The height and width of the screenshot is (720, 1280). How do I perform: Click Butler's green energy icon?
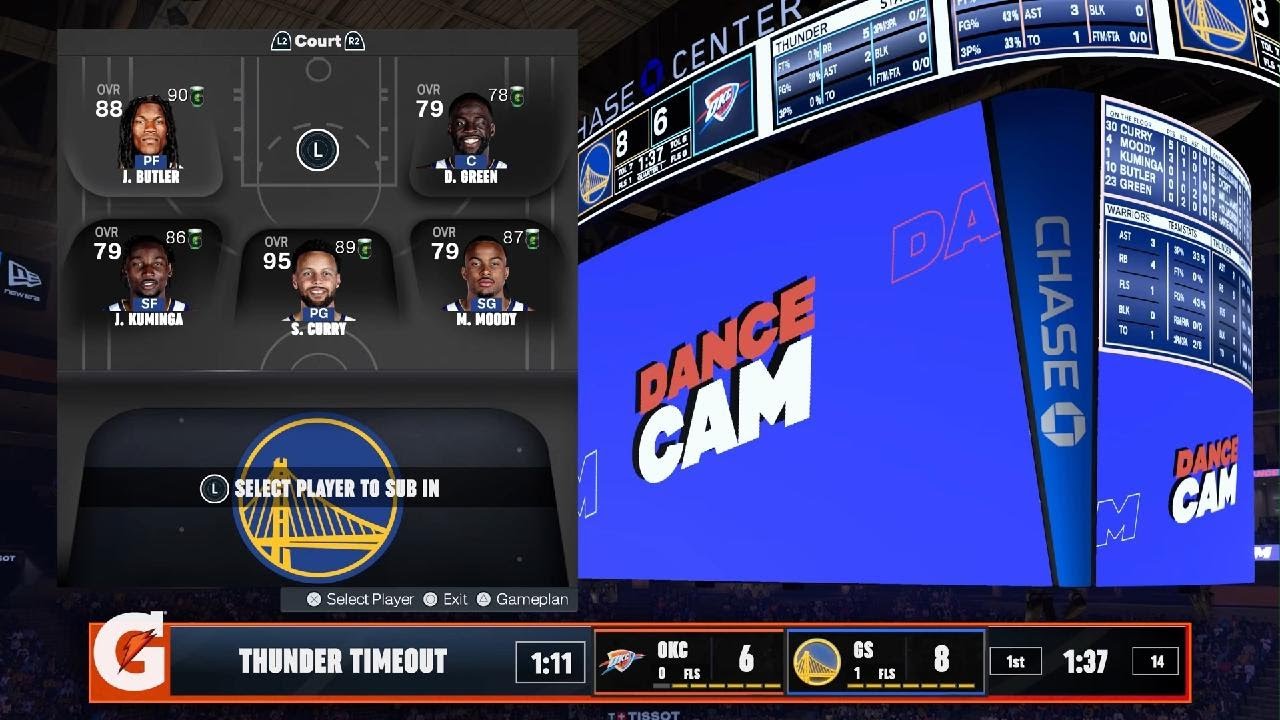pos(198,95)
